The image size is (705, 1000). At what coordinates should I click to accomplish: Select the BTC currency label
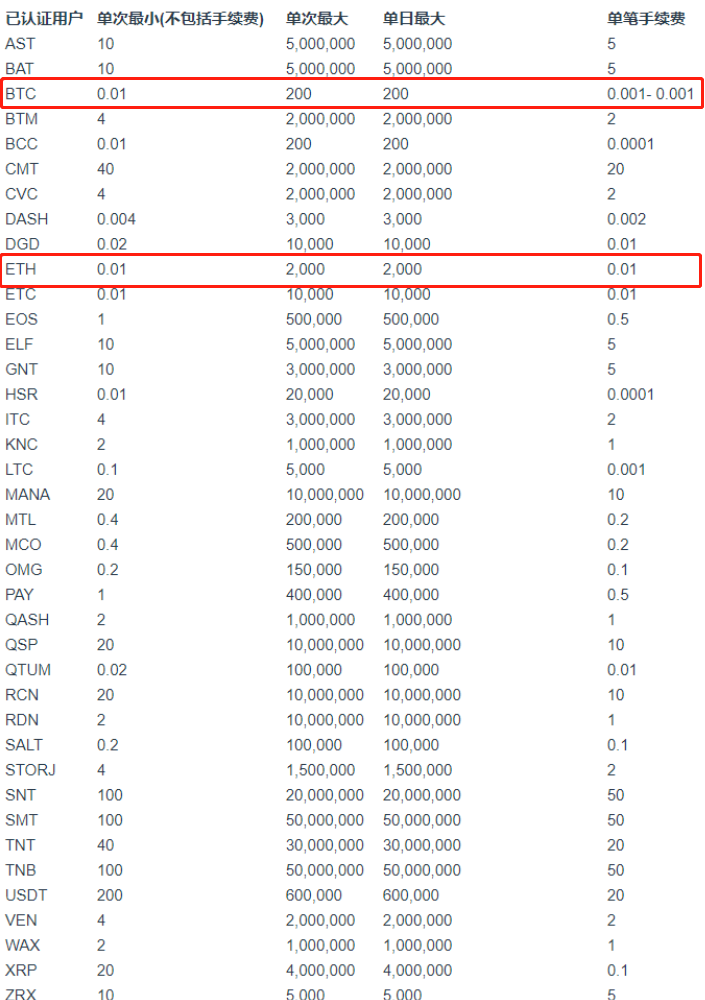click(x=21, y=94)
